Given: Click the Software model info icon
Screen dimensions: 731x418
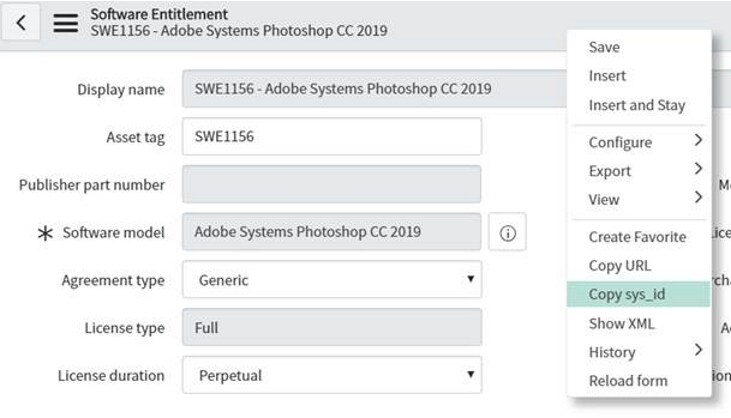Looking at the screenshot, I should coord(508,232).
